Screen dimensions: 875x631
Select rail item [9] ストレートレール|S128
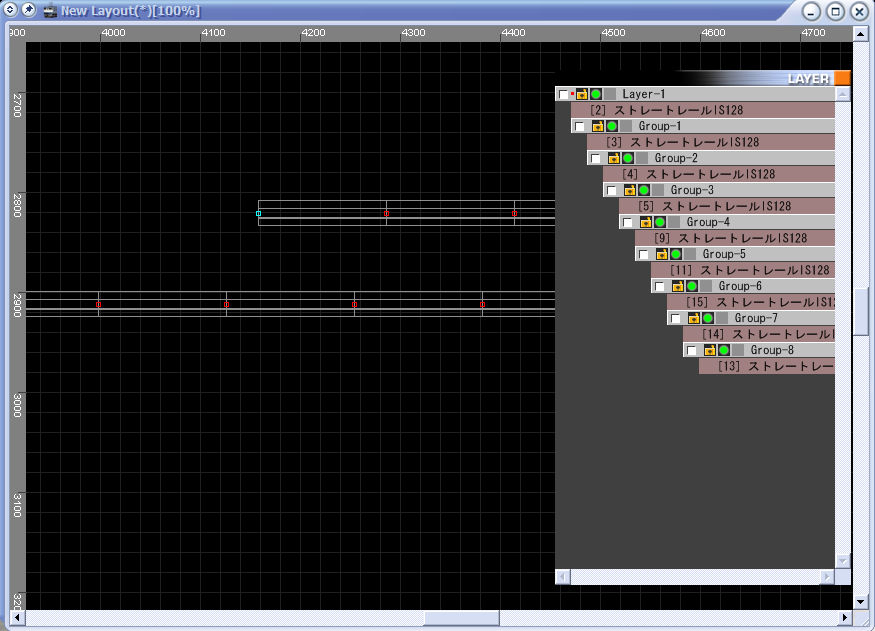(735, 238)
